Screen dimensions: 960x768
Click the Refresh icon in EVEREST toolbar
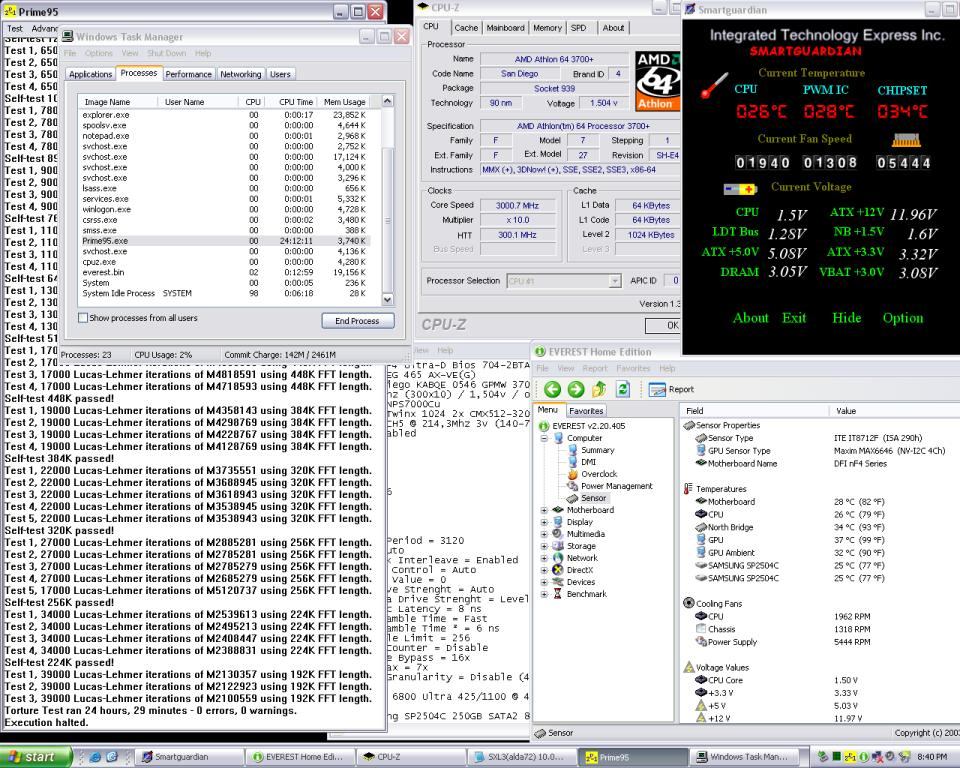point(623,389)
